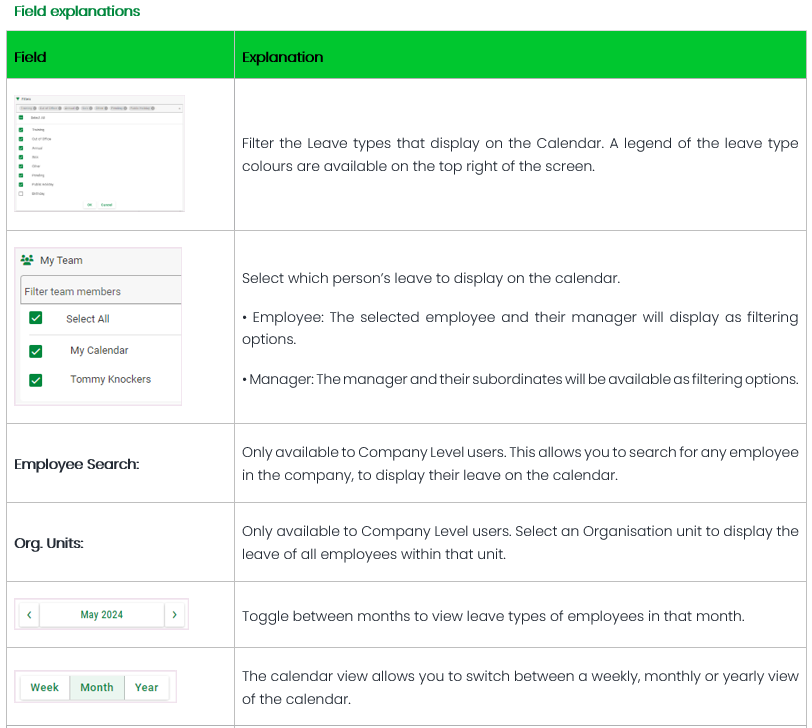Click the Filters panel screenshot thumbnail
Image resolution: width=812 pixels, height=728 pixels.
(100, 153)
